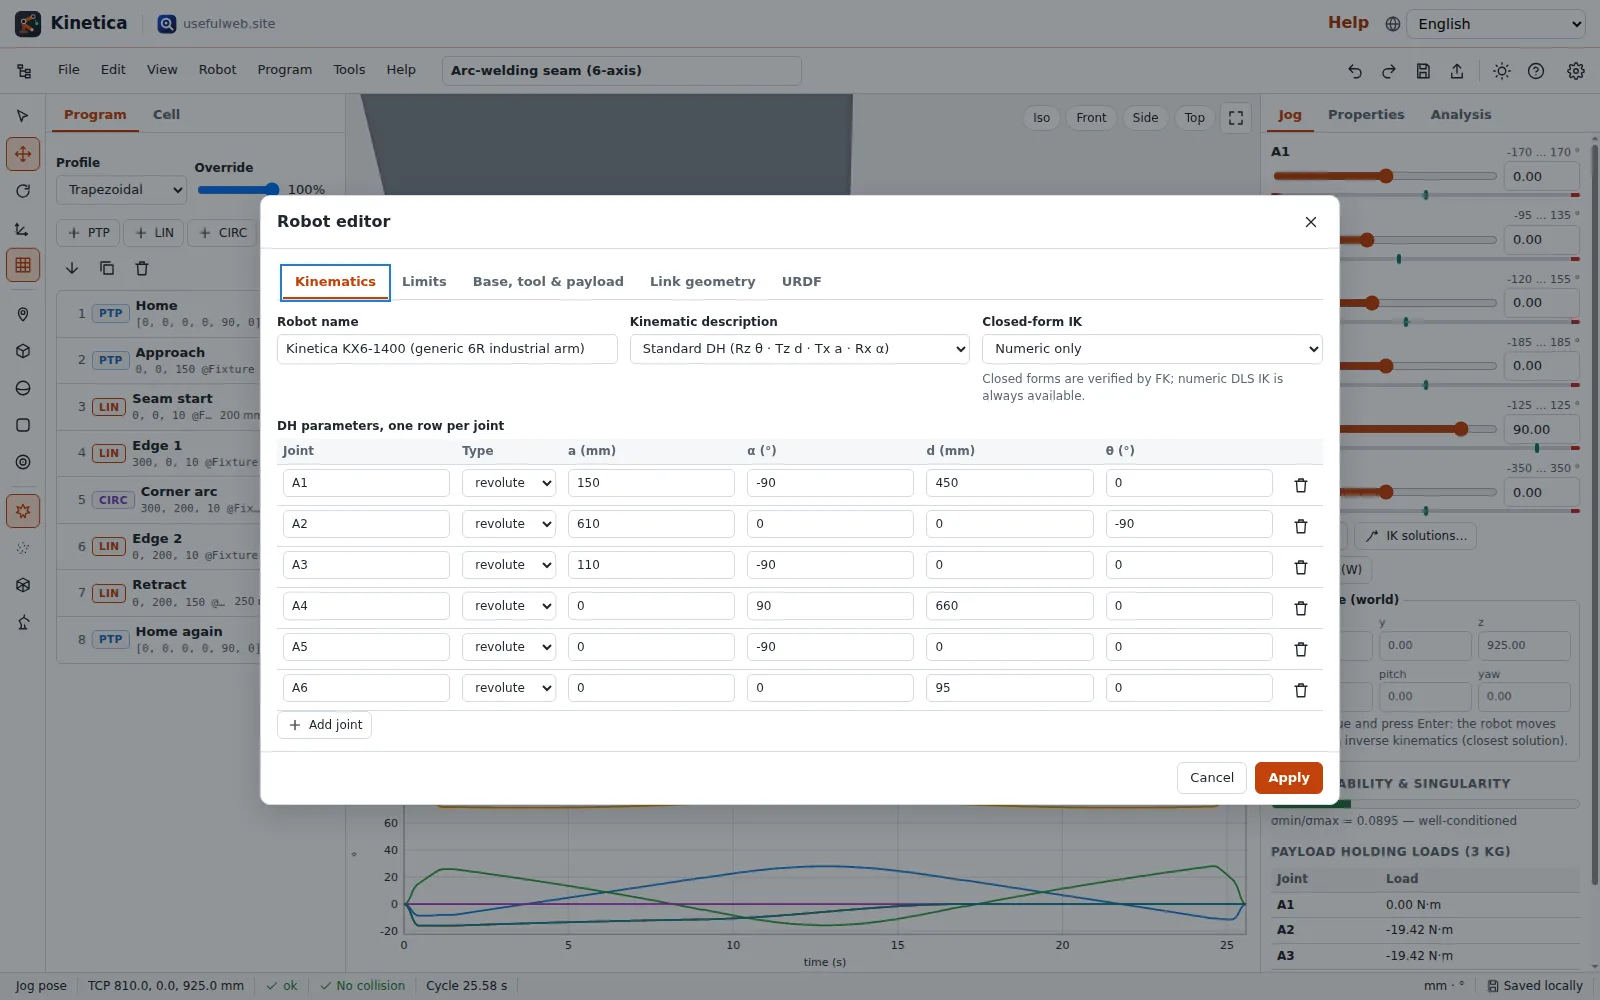The height and width of the screenshot is (1000, 1600).
Task: Select the move/jog tool in the left sidebar
Action: click(23, 154)
